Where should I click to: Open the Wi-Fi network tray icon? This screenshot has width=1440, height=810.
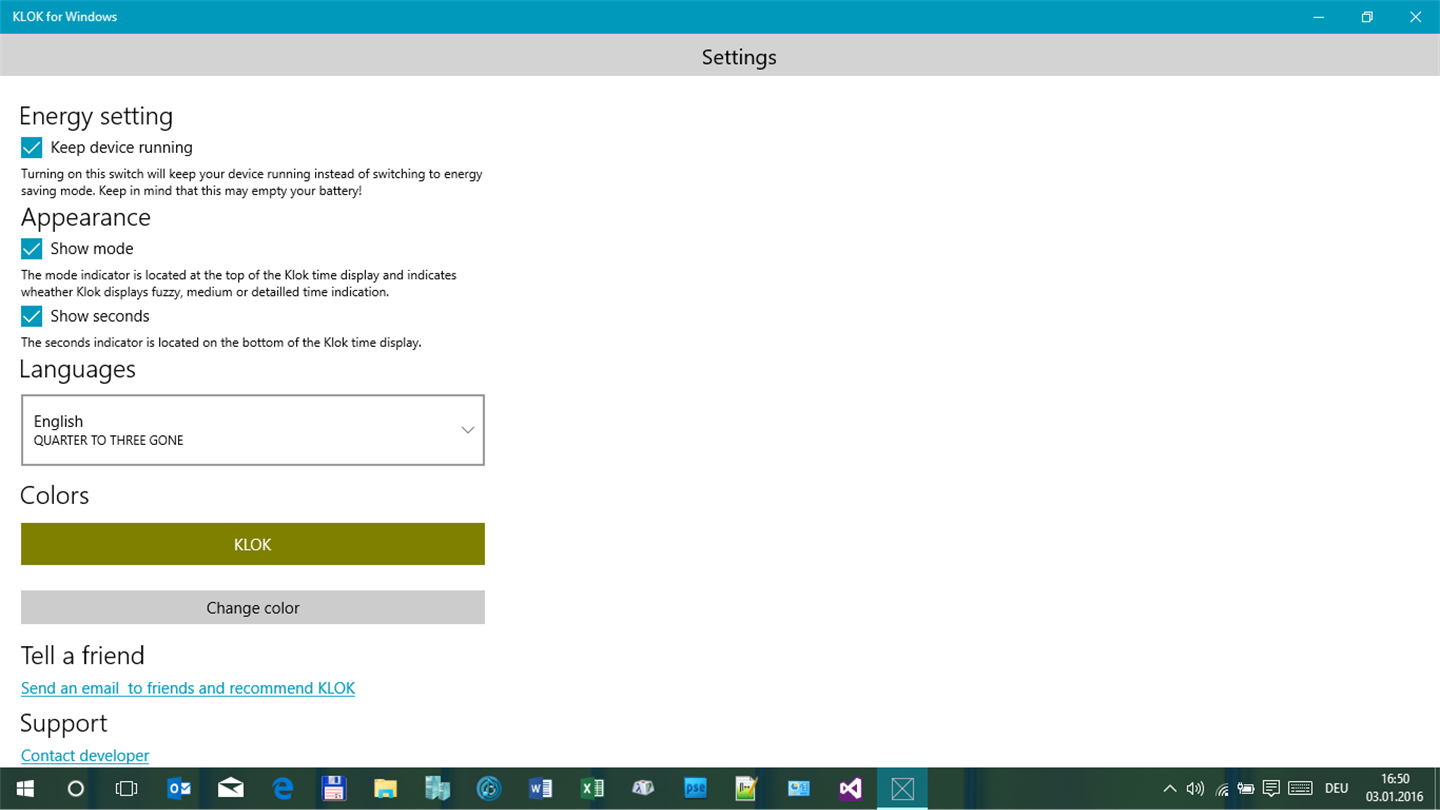(x=1221, y=789)
